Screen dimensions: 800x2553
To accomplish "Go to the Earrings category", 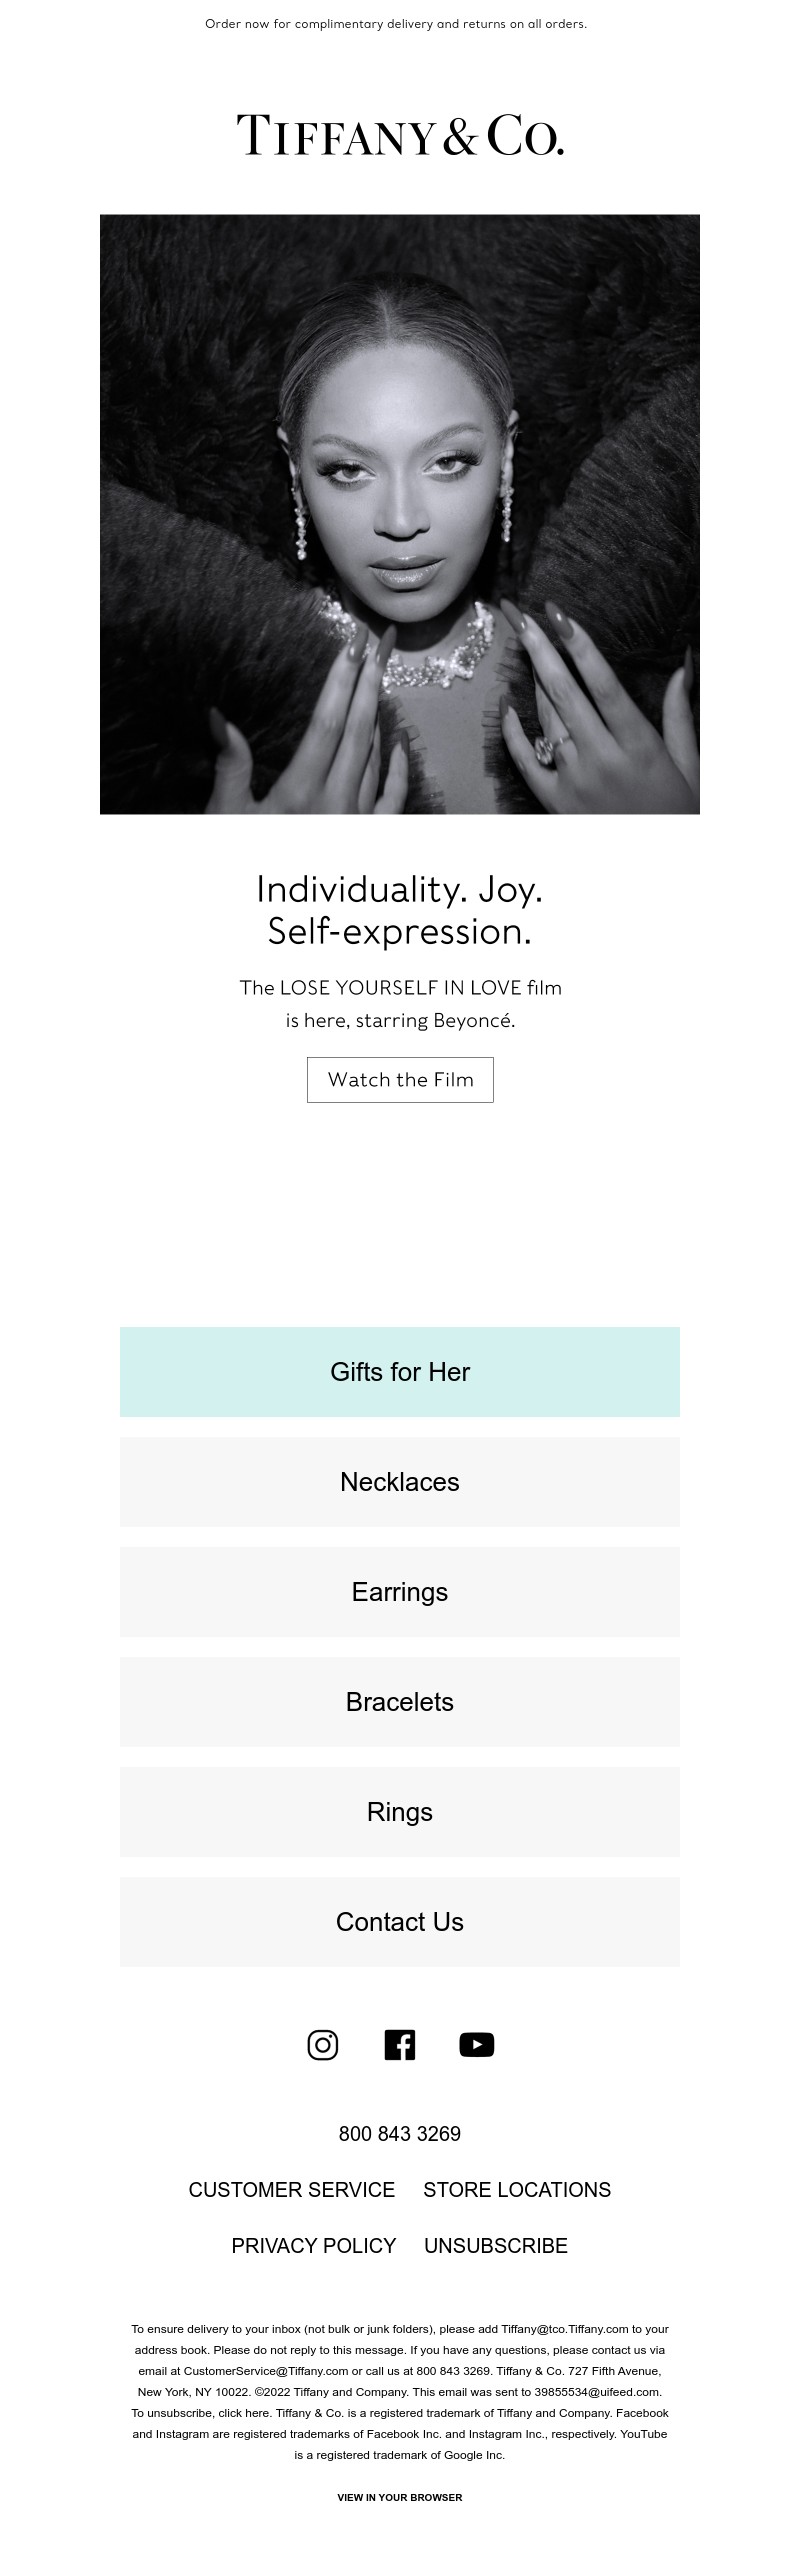I will click(400, 1592).
